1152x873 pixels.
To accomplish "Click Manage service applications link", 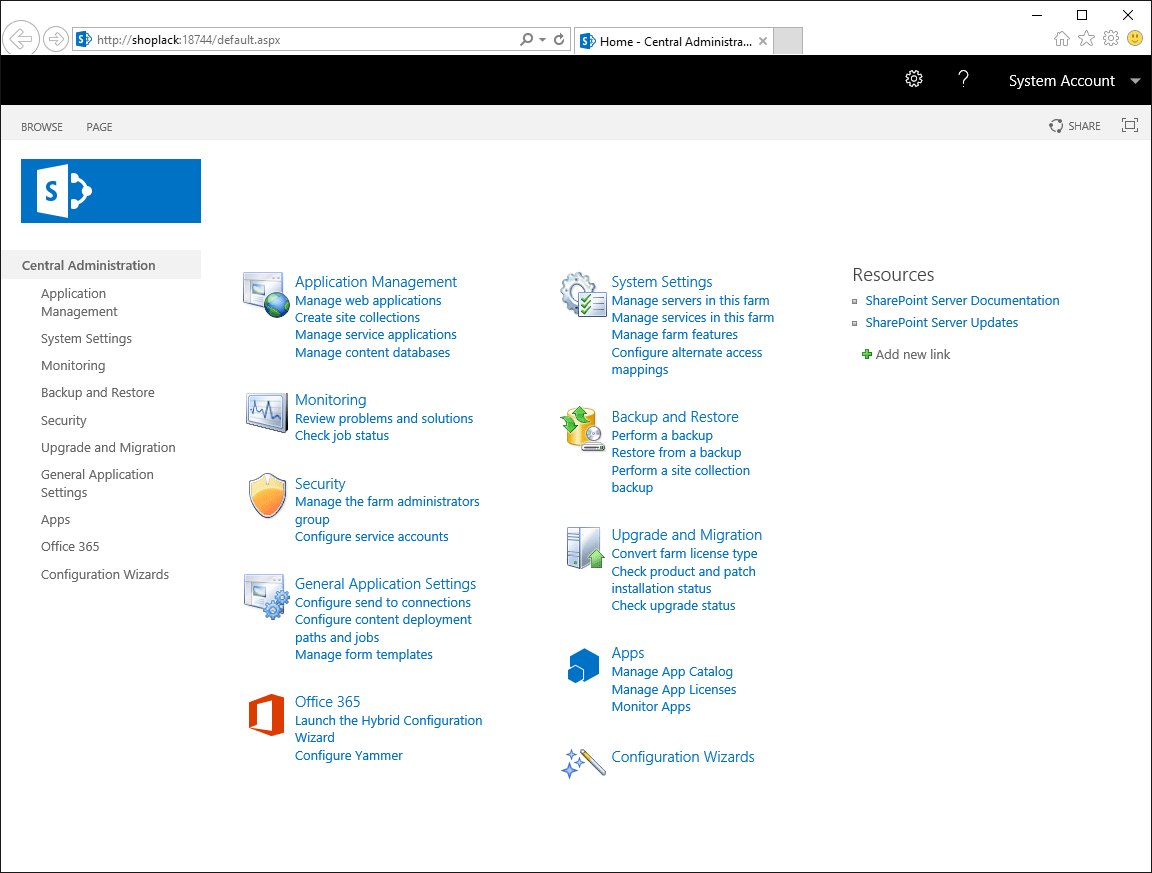I will pyautogui.click(x=375, y=334).
